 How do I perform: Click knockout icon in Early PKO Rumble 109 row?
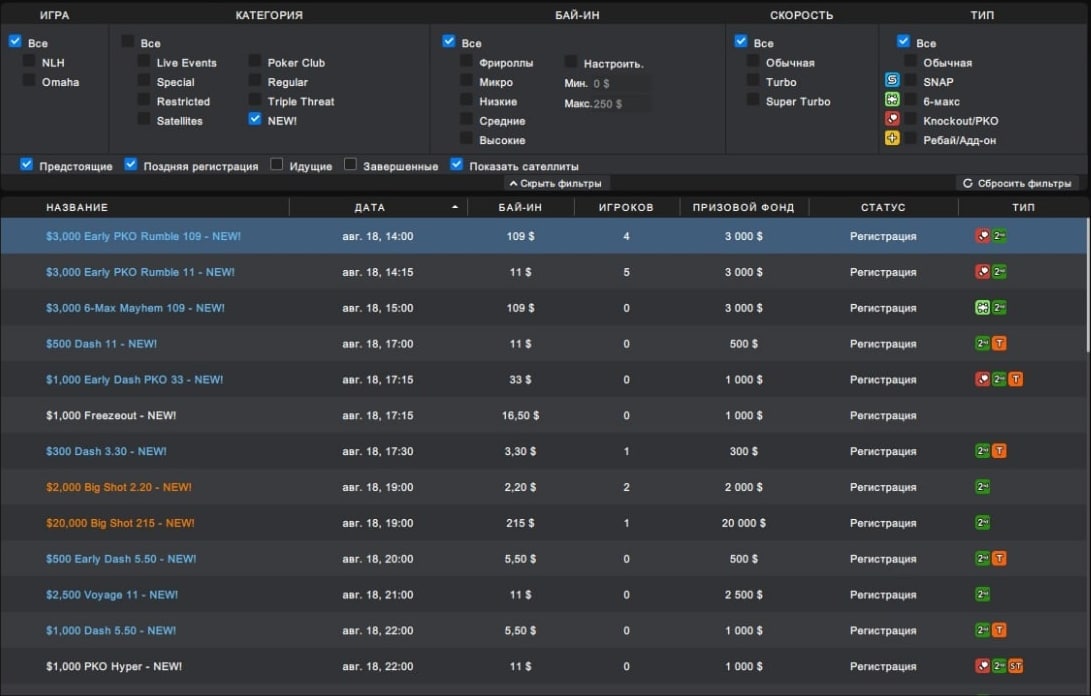982,236
